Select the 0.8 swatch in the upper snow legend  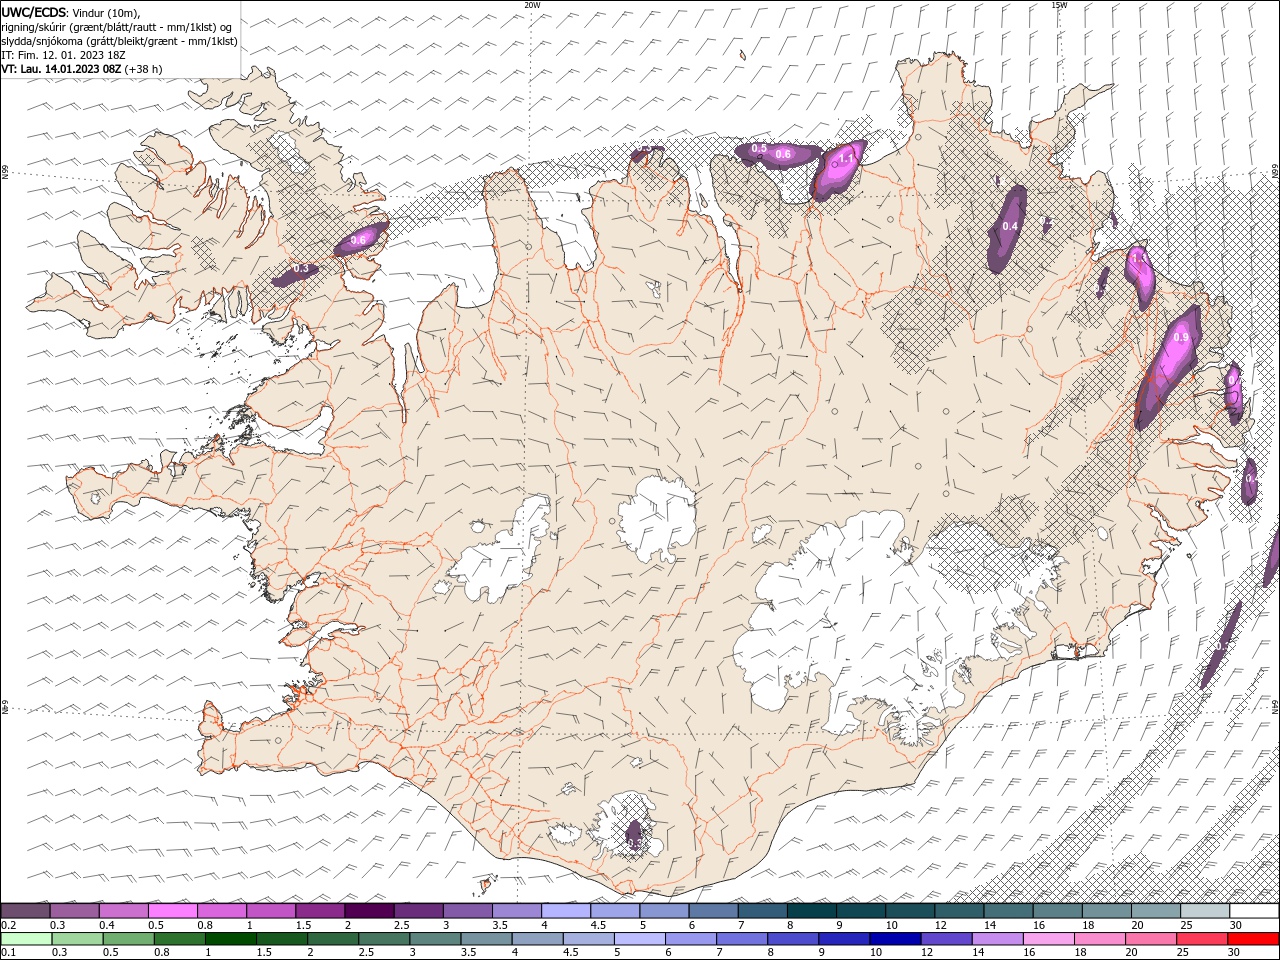click(221, 911)
